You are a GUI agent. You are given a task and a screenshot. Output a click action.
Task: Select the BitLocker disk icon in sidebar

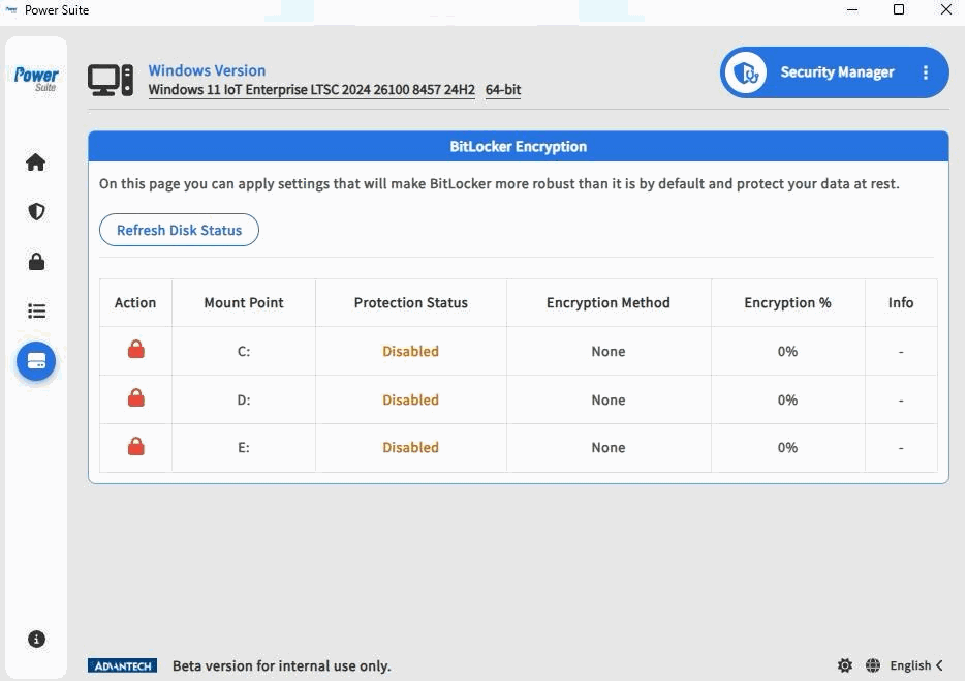click(36, 361)
